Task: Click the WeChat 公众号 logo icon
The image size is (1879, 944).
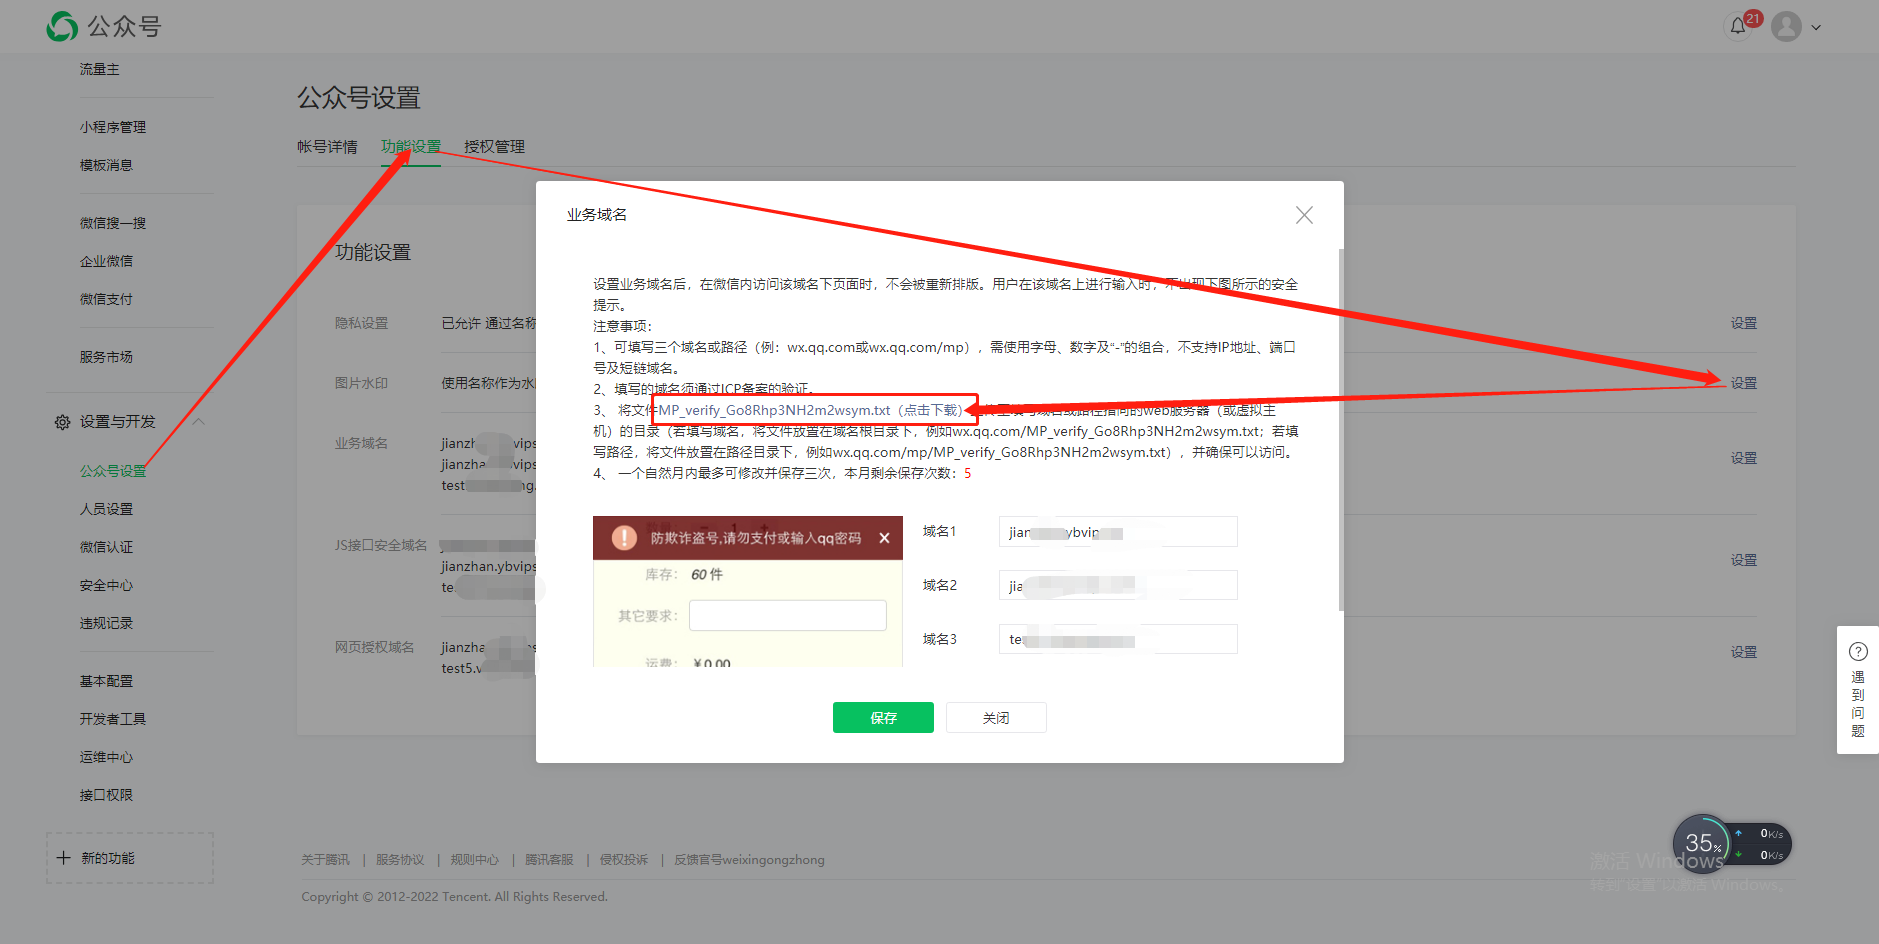Action: (62, 27)
